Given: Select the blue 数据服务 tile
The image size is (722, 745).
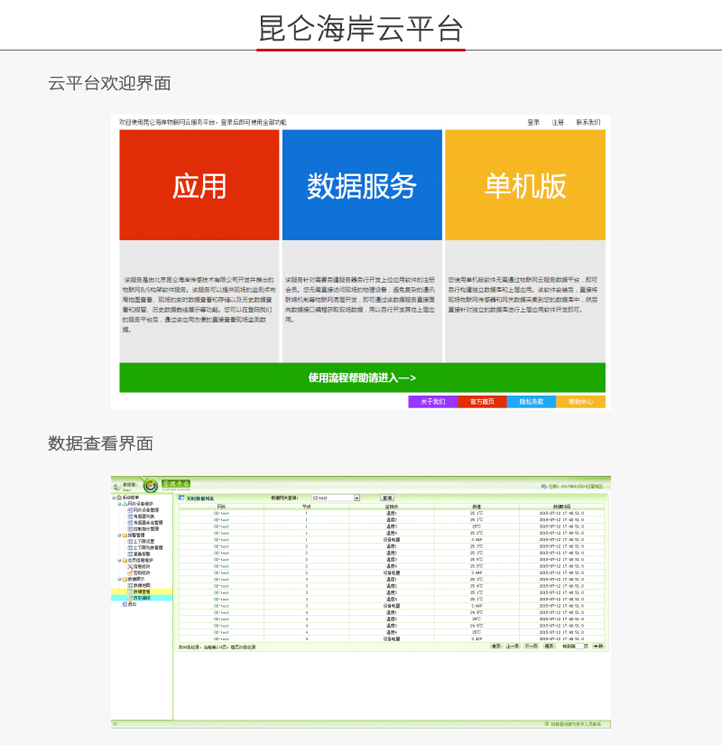Looking at the screenshot, I should 362,185.
